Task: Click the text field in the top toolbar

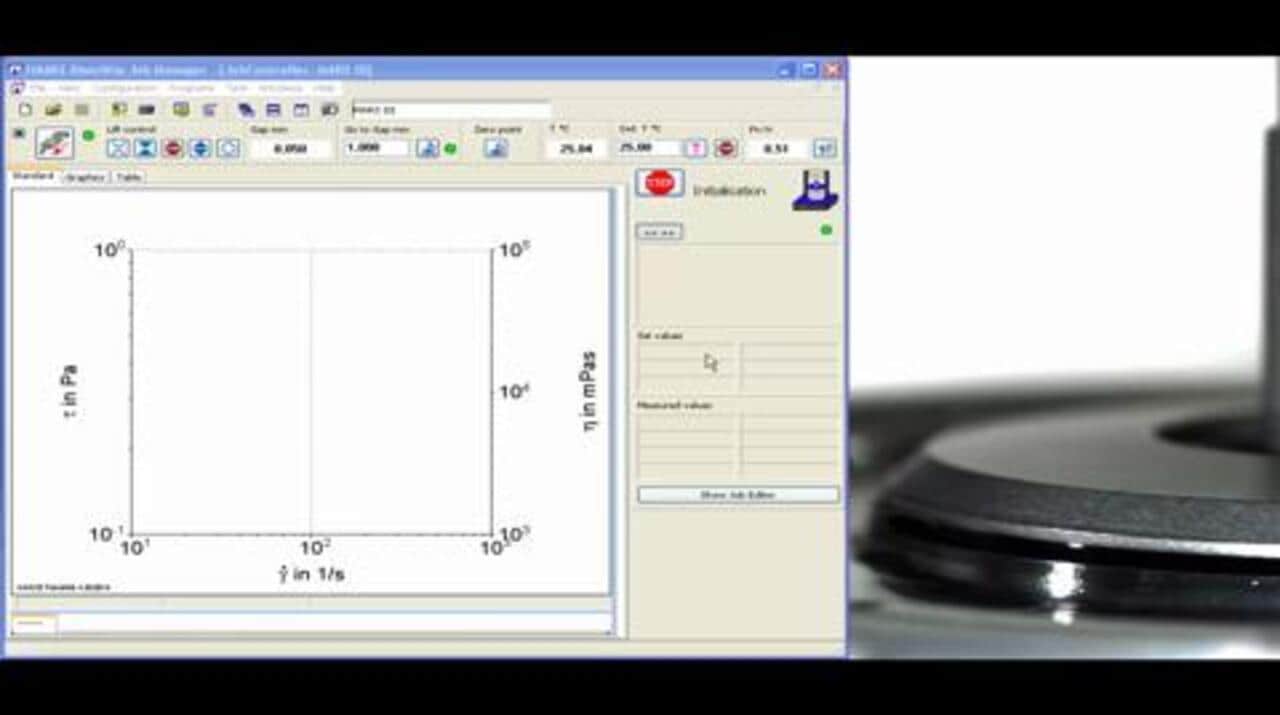Action: (x=450, y=109)
